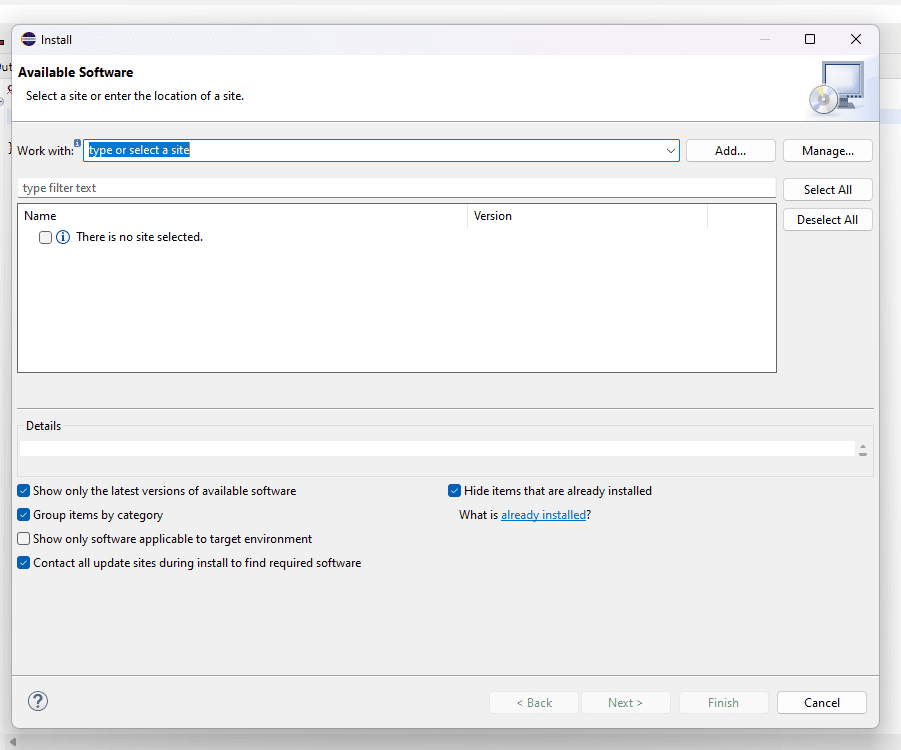
Task: Click the Eclipse icon in title bar
Action: (28, 39)
